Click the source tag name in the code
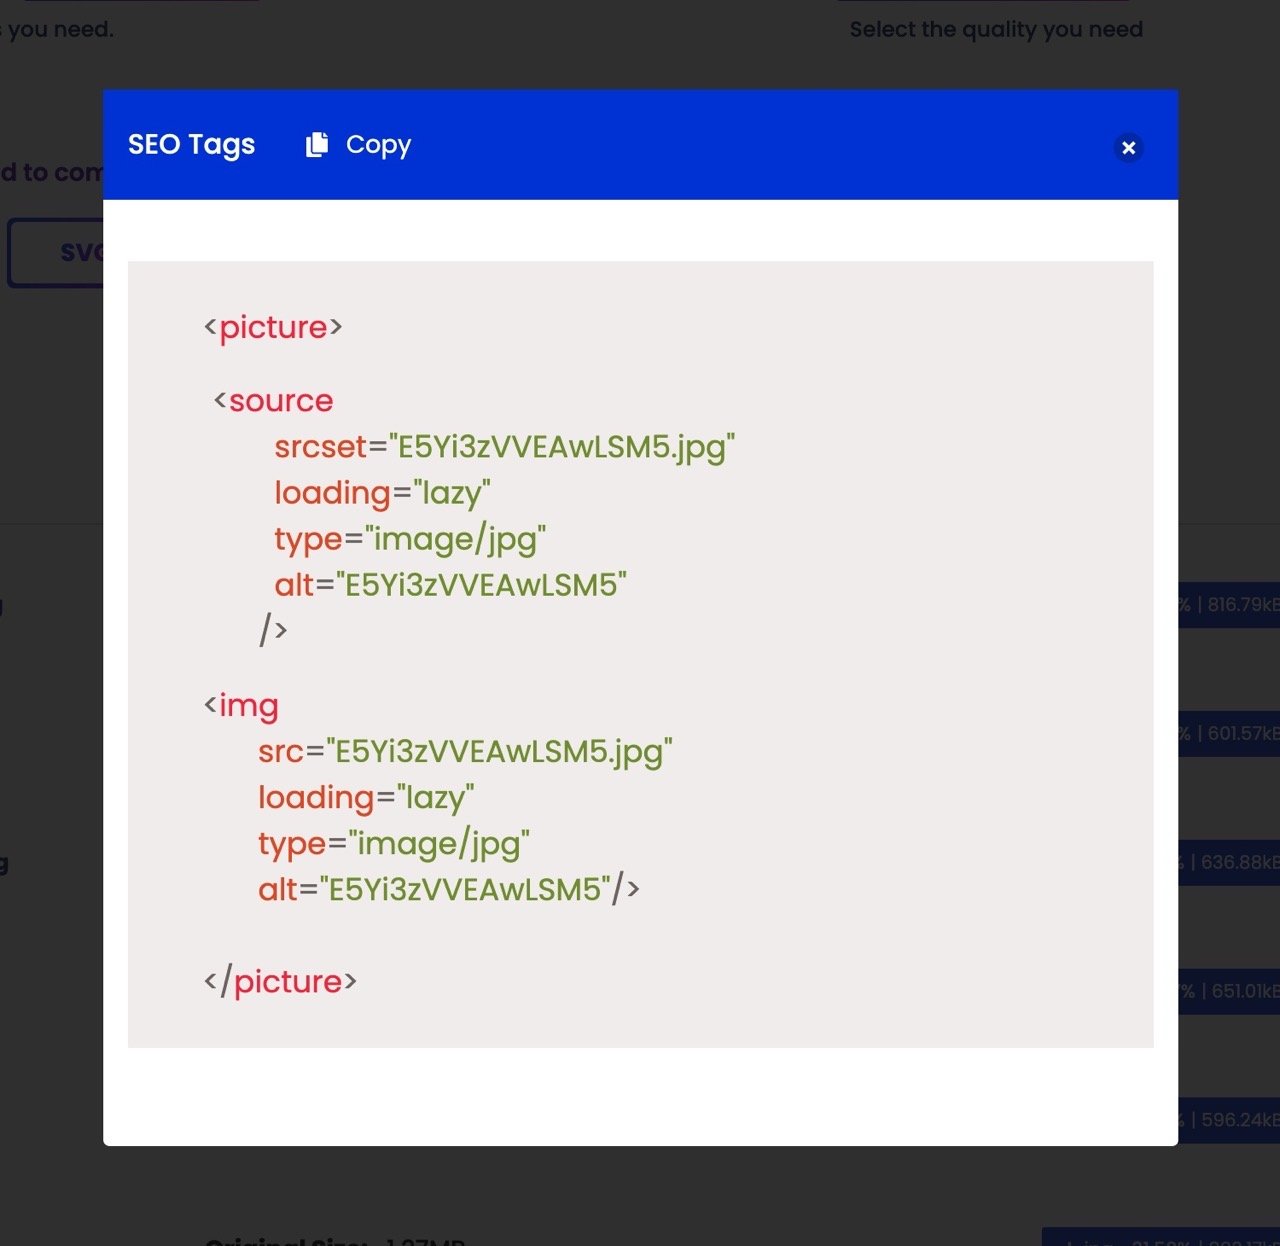 pyautogui.click(x=281, y=401)
